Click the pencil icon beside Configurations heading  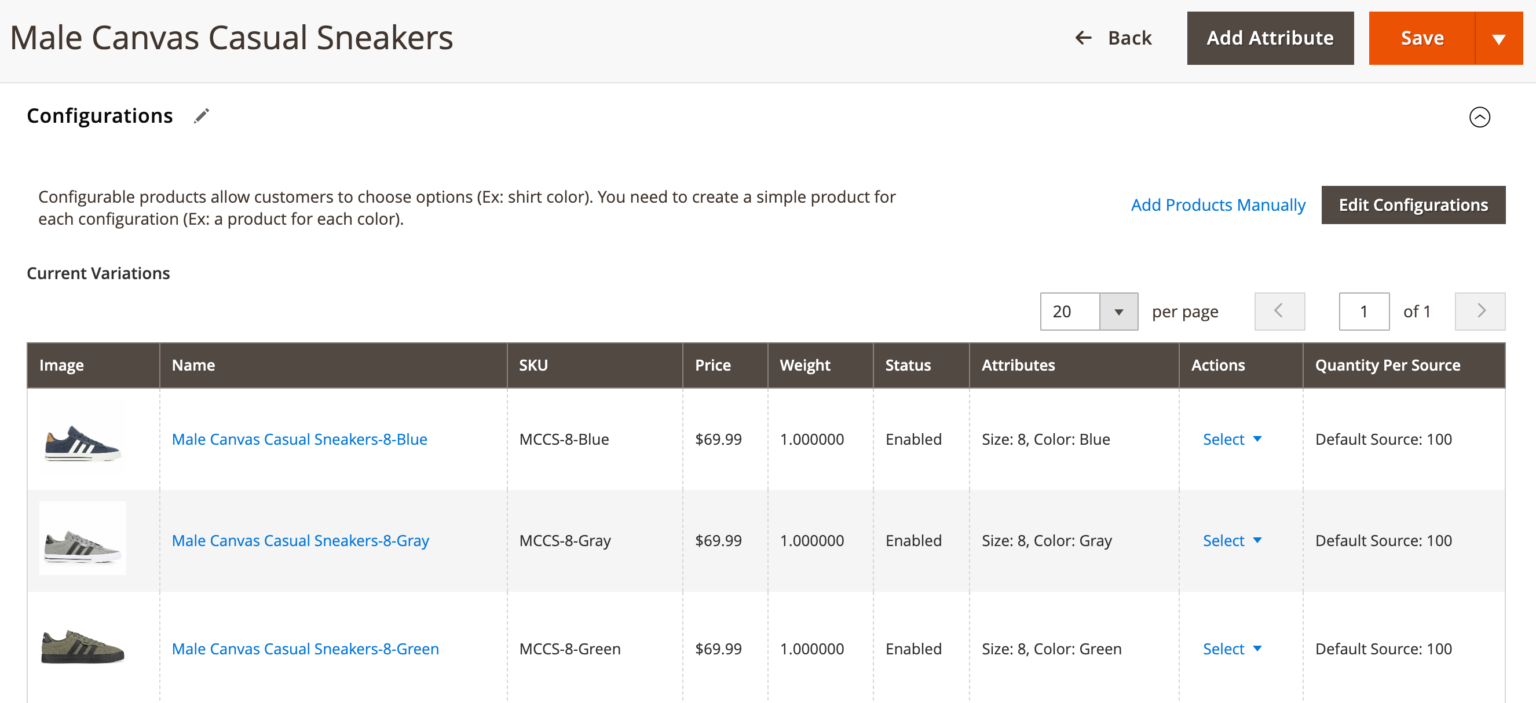tap(201, 116)
